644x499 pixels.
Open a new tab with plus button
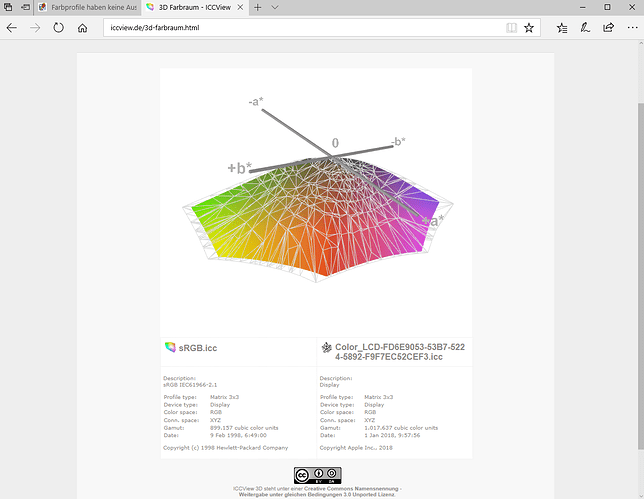(257, 7)
